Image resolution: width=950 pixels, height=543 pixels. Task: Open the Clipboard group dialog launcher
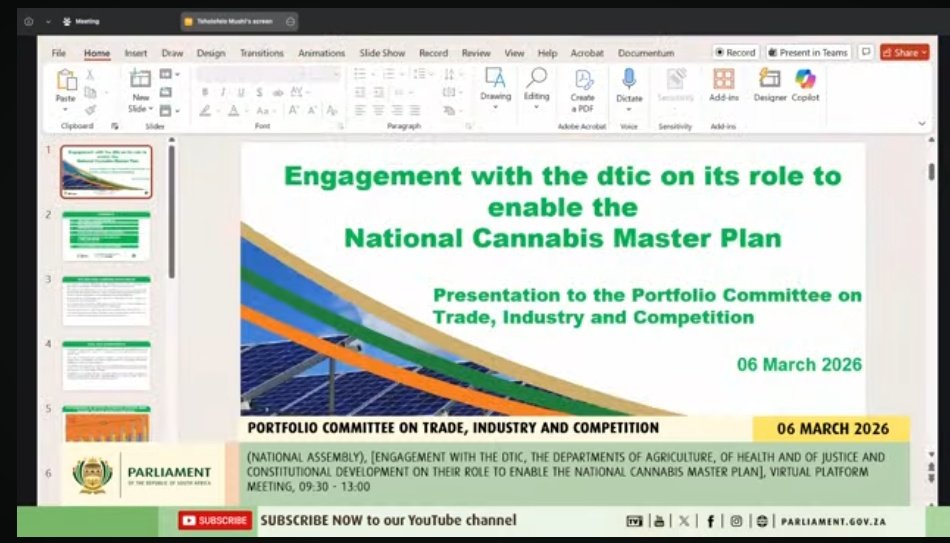coord(115,126)
